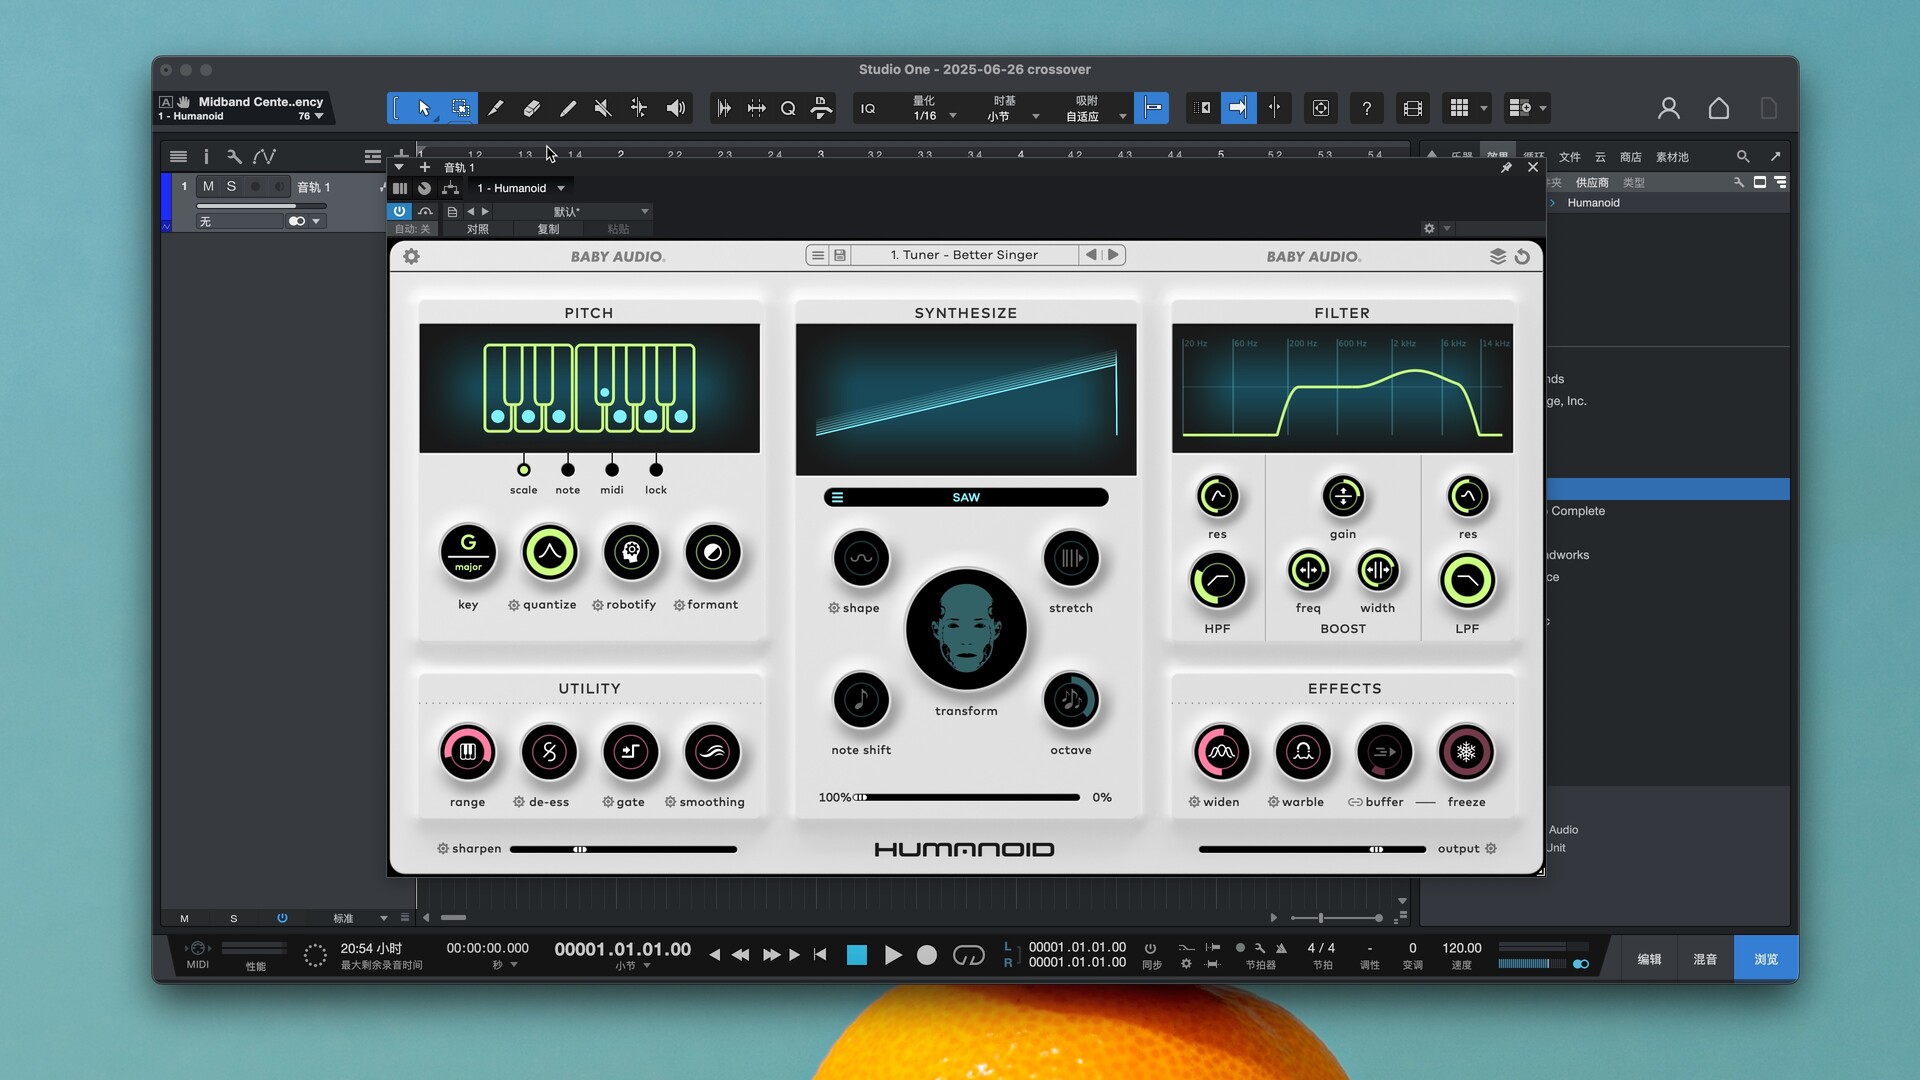
Task: Toggle snap to grid button
Action: (x=1152, y=108)
